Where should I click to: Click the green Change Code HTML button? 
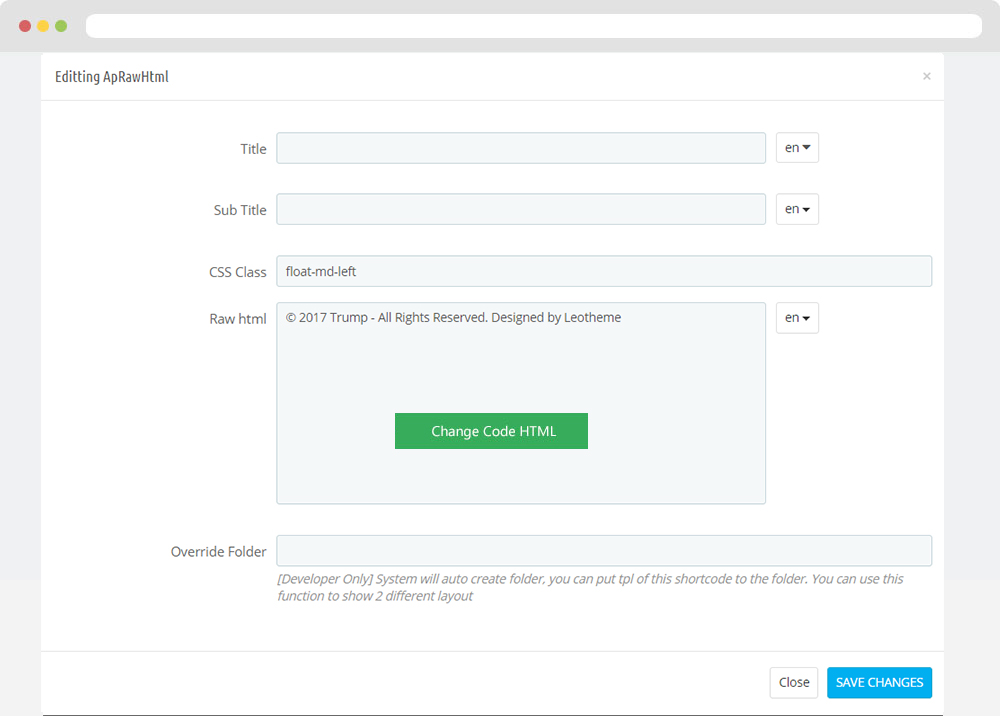(x=491, y=431)
